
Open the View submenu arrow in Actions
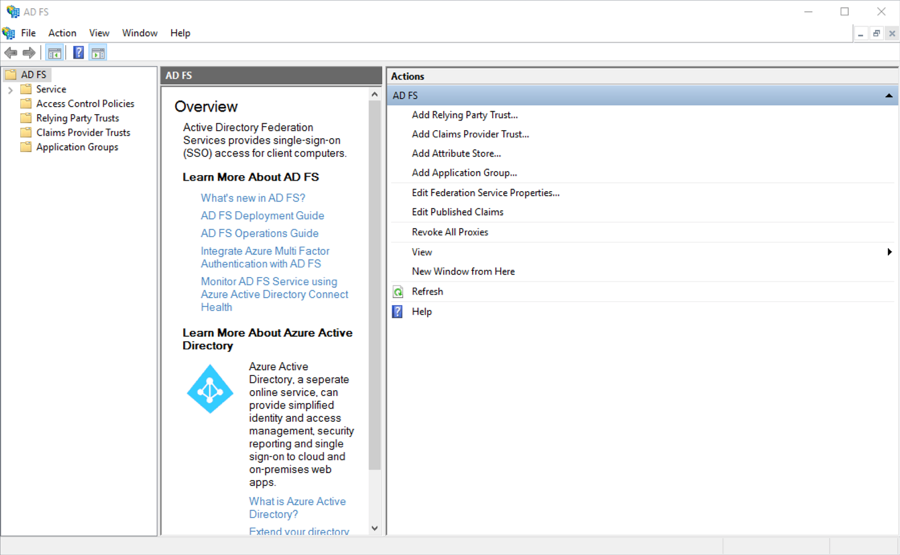tap(889, 252)
